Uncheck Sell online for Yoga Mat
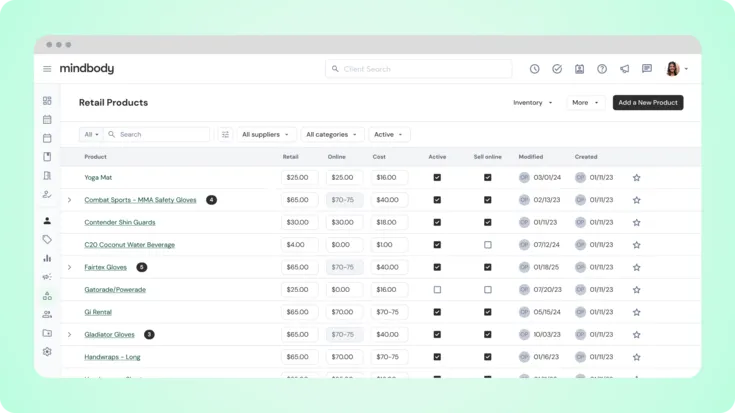 pos(488,177)
